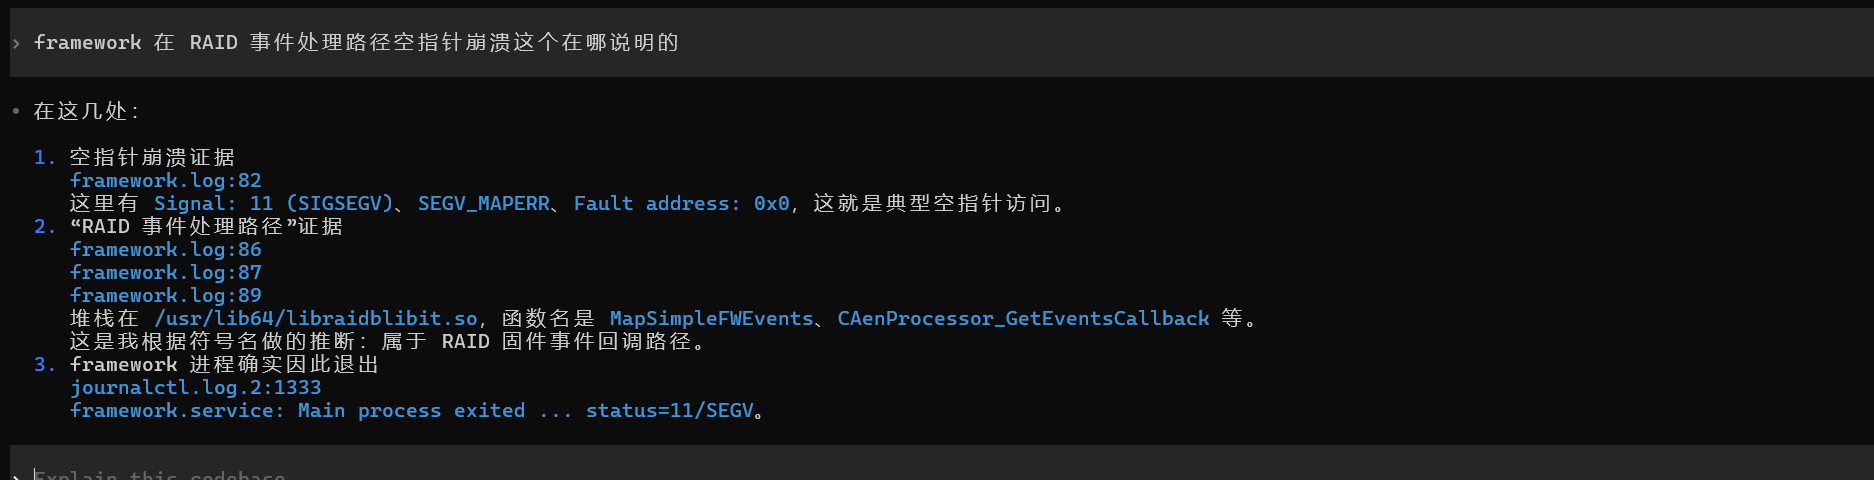Click the "status=11/SEGV" highlighted text
Screen dimensions: 1874x480
coord(669,411)
